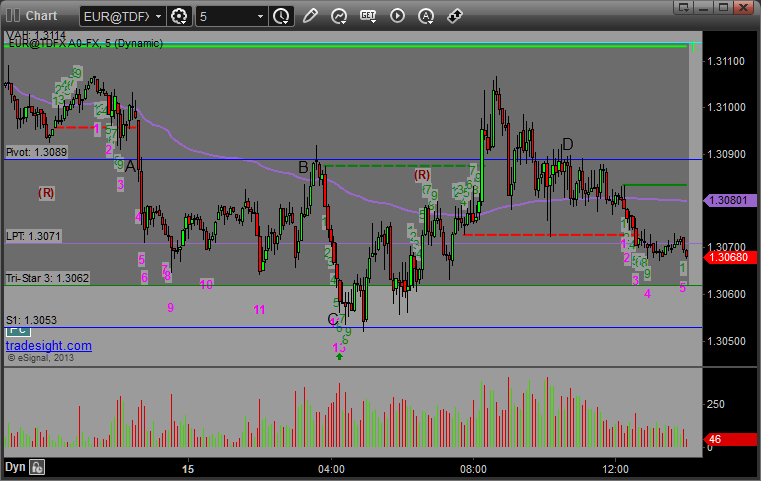Toggle the lock icon beside Dyn
This screenshot has width=761, height=481.
37,467
